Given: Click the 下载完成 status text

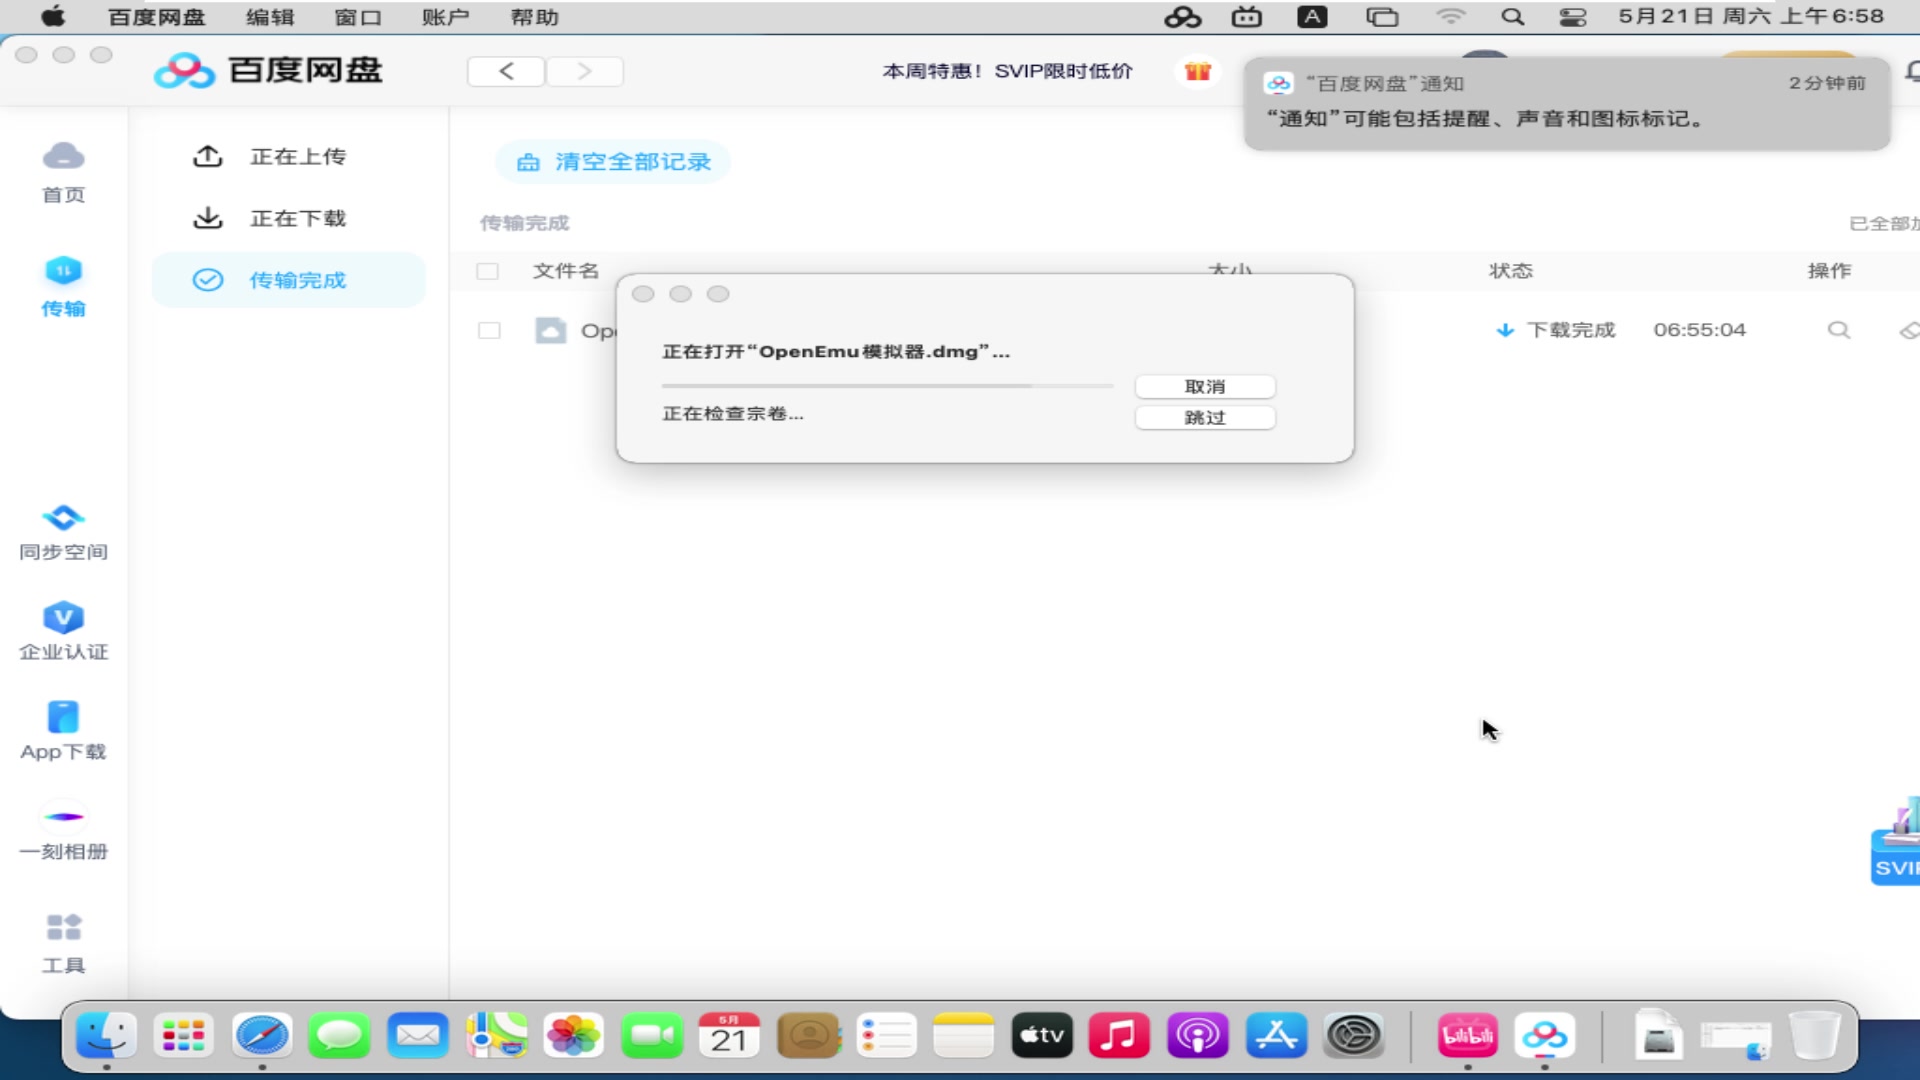Looking at the screenshot, I should [1571, 330].
